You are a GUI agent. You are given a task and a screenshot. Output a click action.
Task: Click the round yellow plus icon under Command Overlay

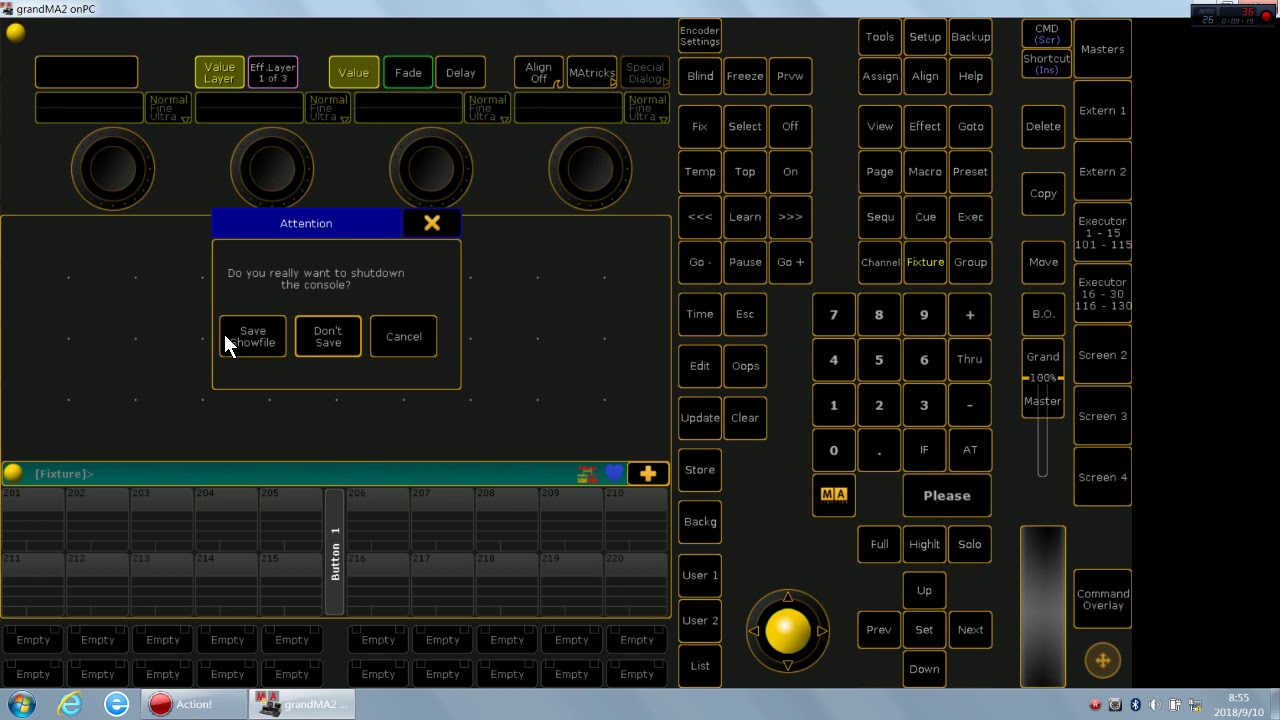[x=1103, y=660]
